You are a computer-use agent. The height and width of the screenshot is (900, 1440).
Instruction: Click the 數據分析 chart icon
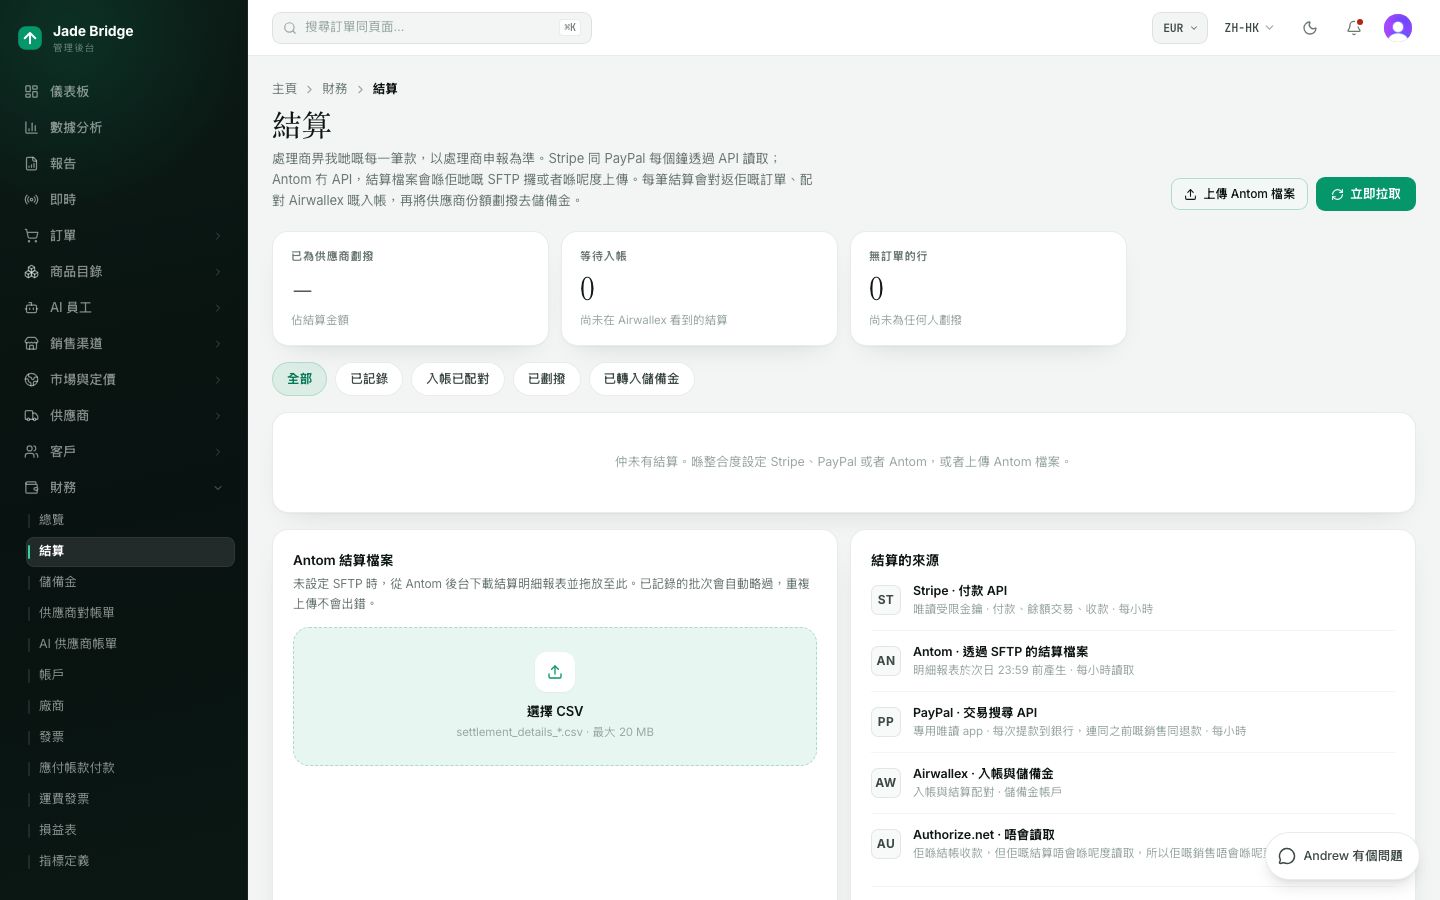click(x=32, y=127)
